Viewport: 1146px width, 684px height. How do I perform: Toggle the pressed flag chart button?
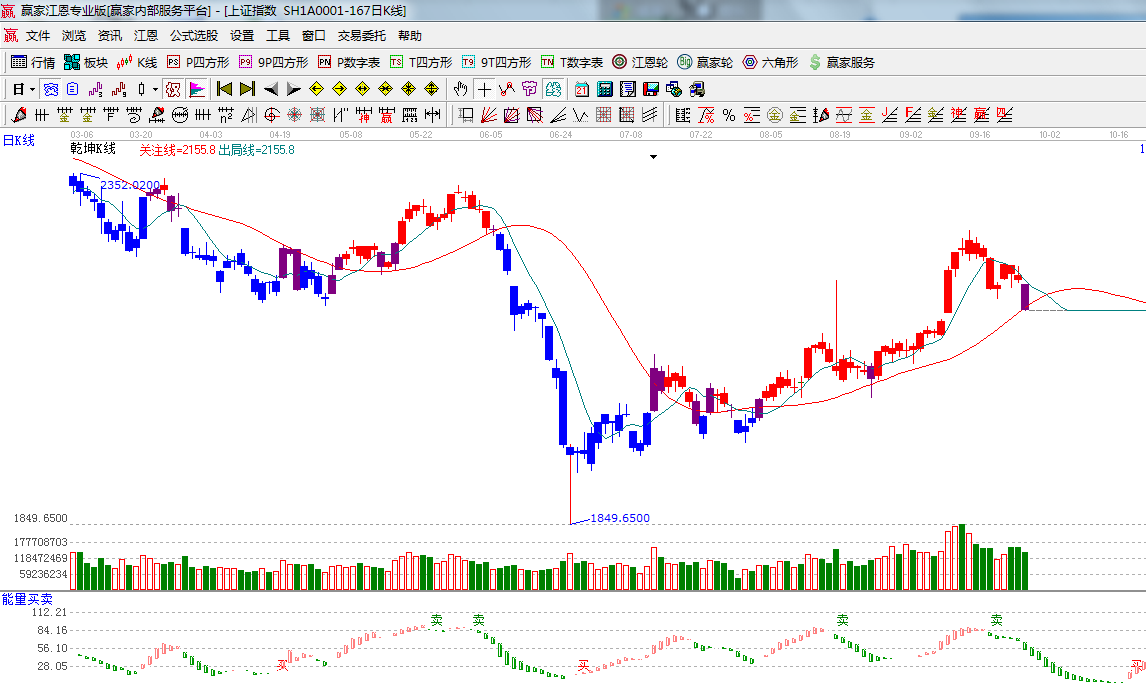[196, 89]
